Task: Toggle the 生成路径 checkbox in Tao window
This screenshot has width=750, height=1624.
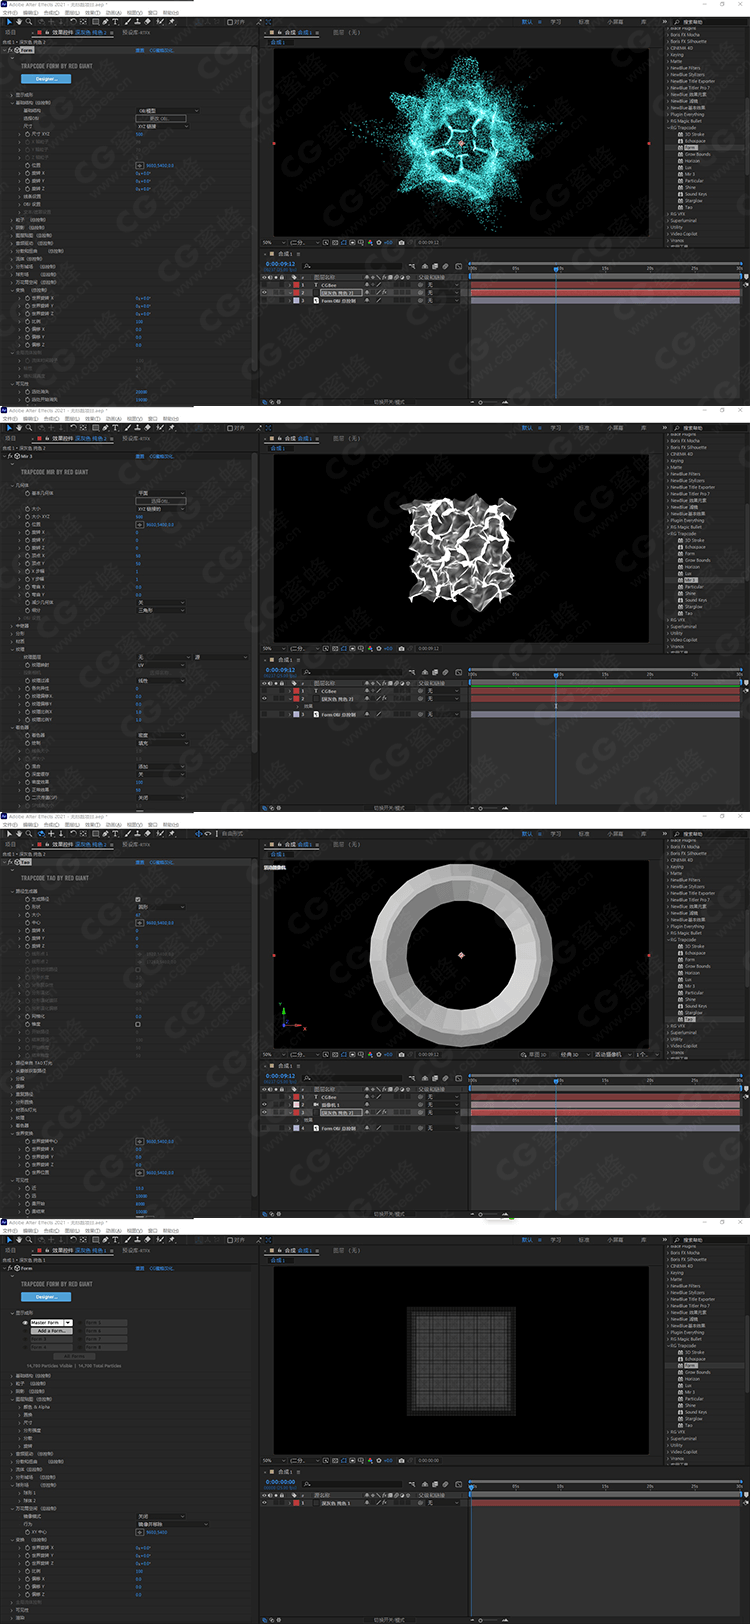Action: click(138, 899)
